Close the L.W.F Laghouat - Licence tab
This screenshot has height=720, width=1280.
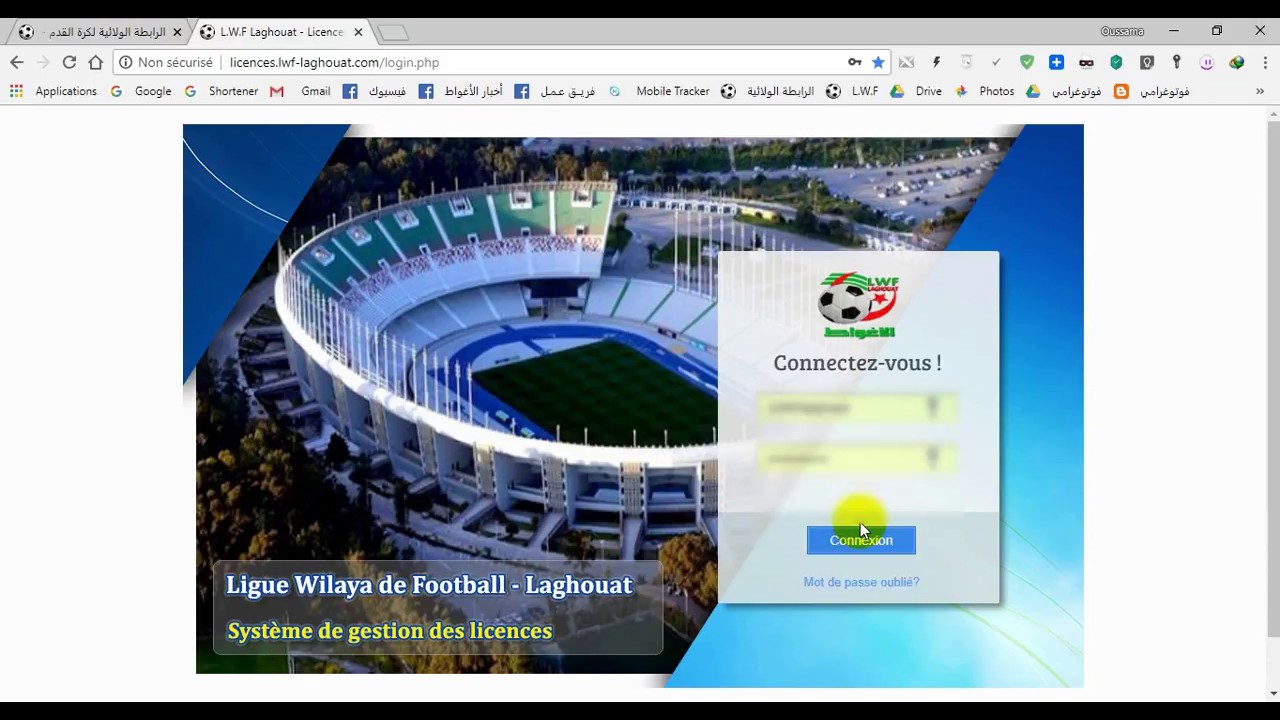point(358,32)
